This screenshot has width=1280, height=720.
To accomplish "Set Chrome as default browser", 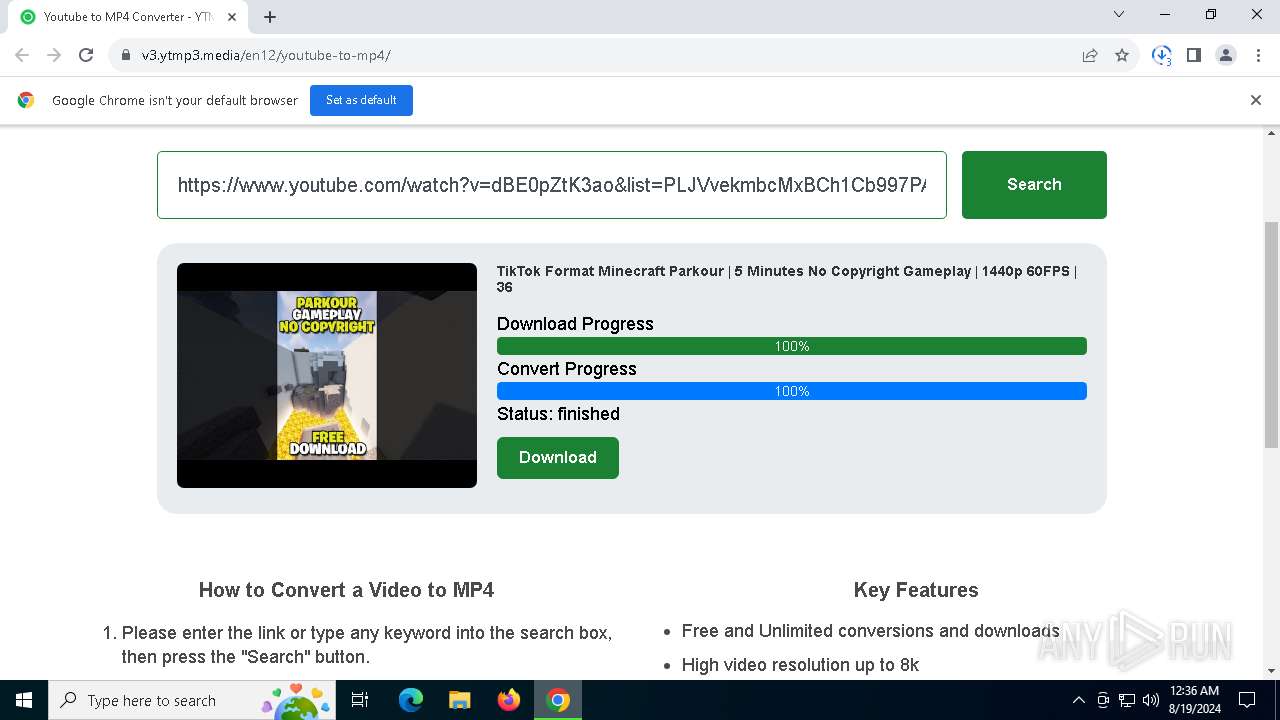I will coord(361,100).
